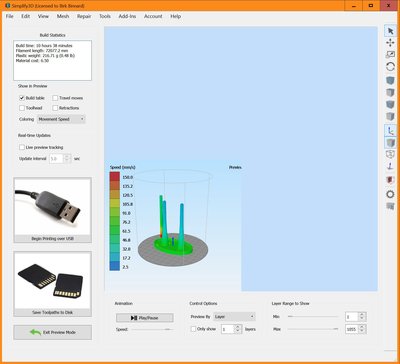Select the Build time statistics line
Screen dimensions: 400x364
click(44, 45)
